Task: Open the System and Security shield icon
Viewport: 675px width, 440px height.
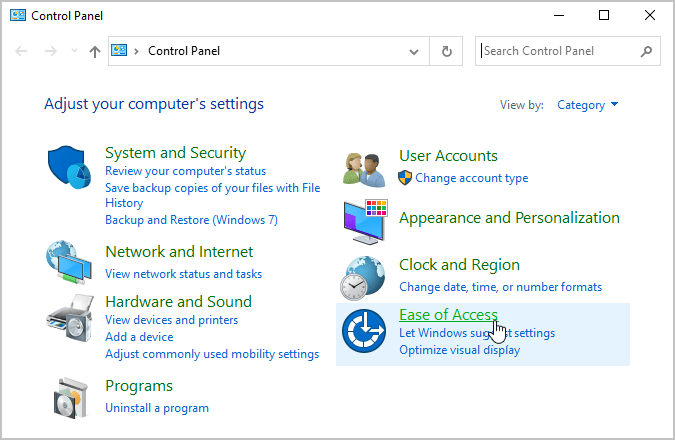Action: (x=69, y=167)
